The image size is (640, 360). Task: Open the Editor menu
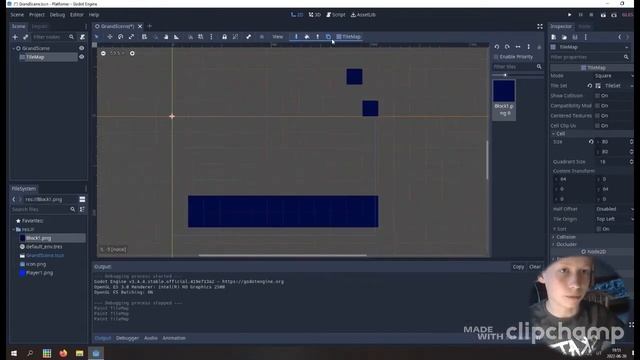pos(76,15)
